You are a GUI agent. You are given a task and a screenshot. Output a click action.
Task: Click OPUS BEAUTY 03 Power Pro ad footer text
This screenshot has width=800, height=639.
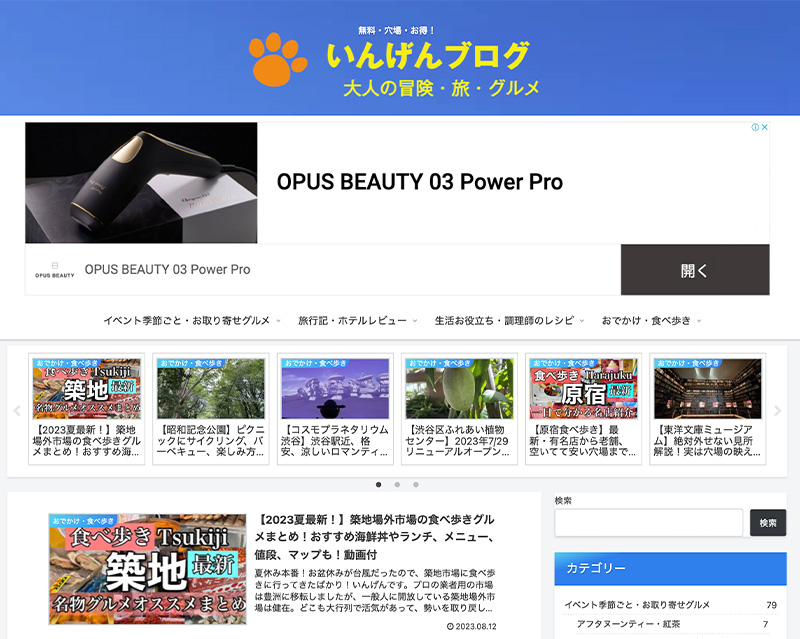[167, 269]
